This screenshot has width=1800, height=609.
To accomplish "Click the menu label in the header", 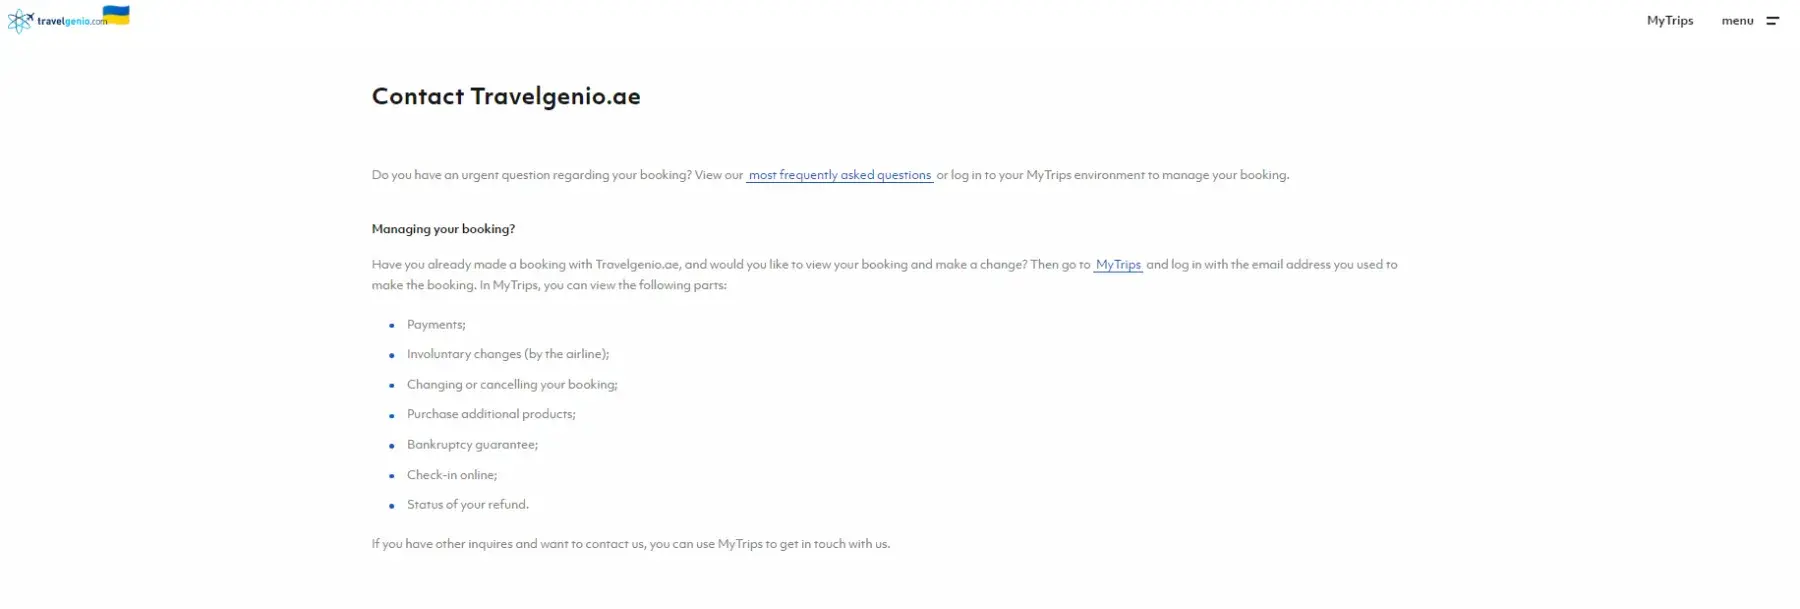I will click(x=1737, y=21).
